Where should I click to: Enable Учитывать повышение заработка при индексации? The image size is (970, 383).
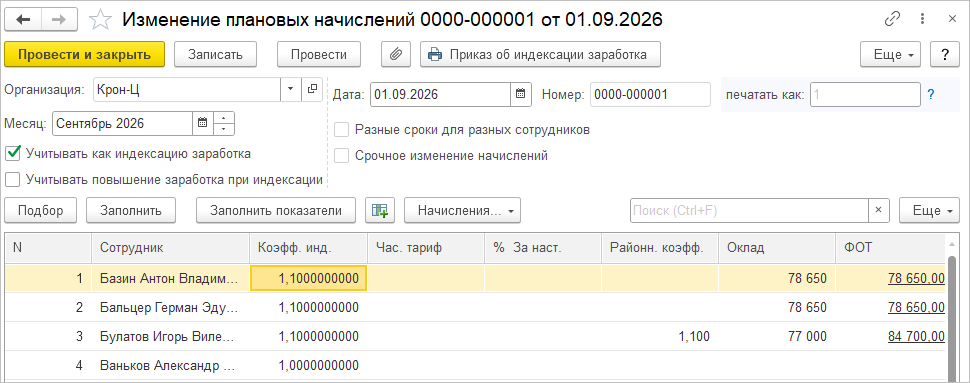13,179
